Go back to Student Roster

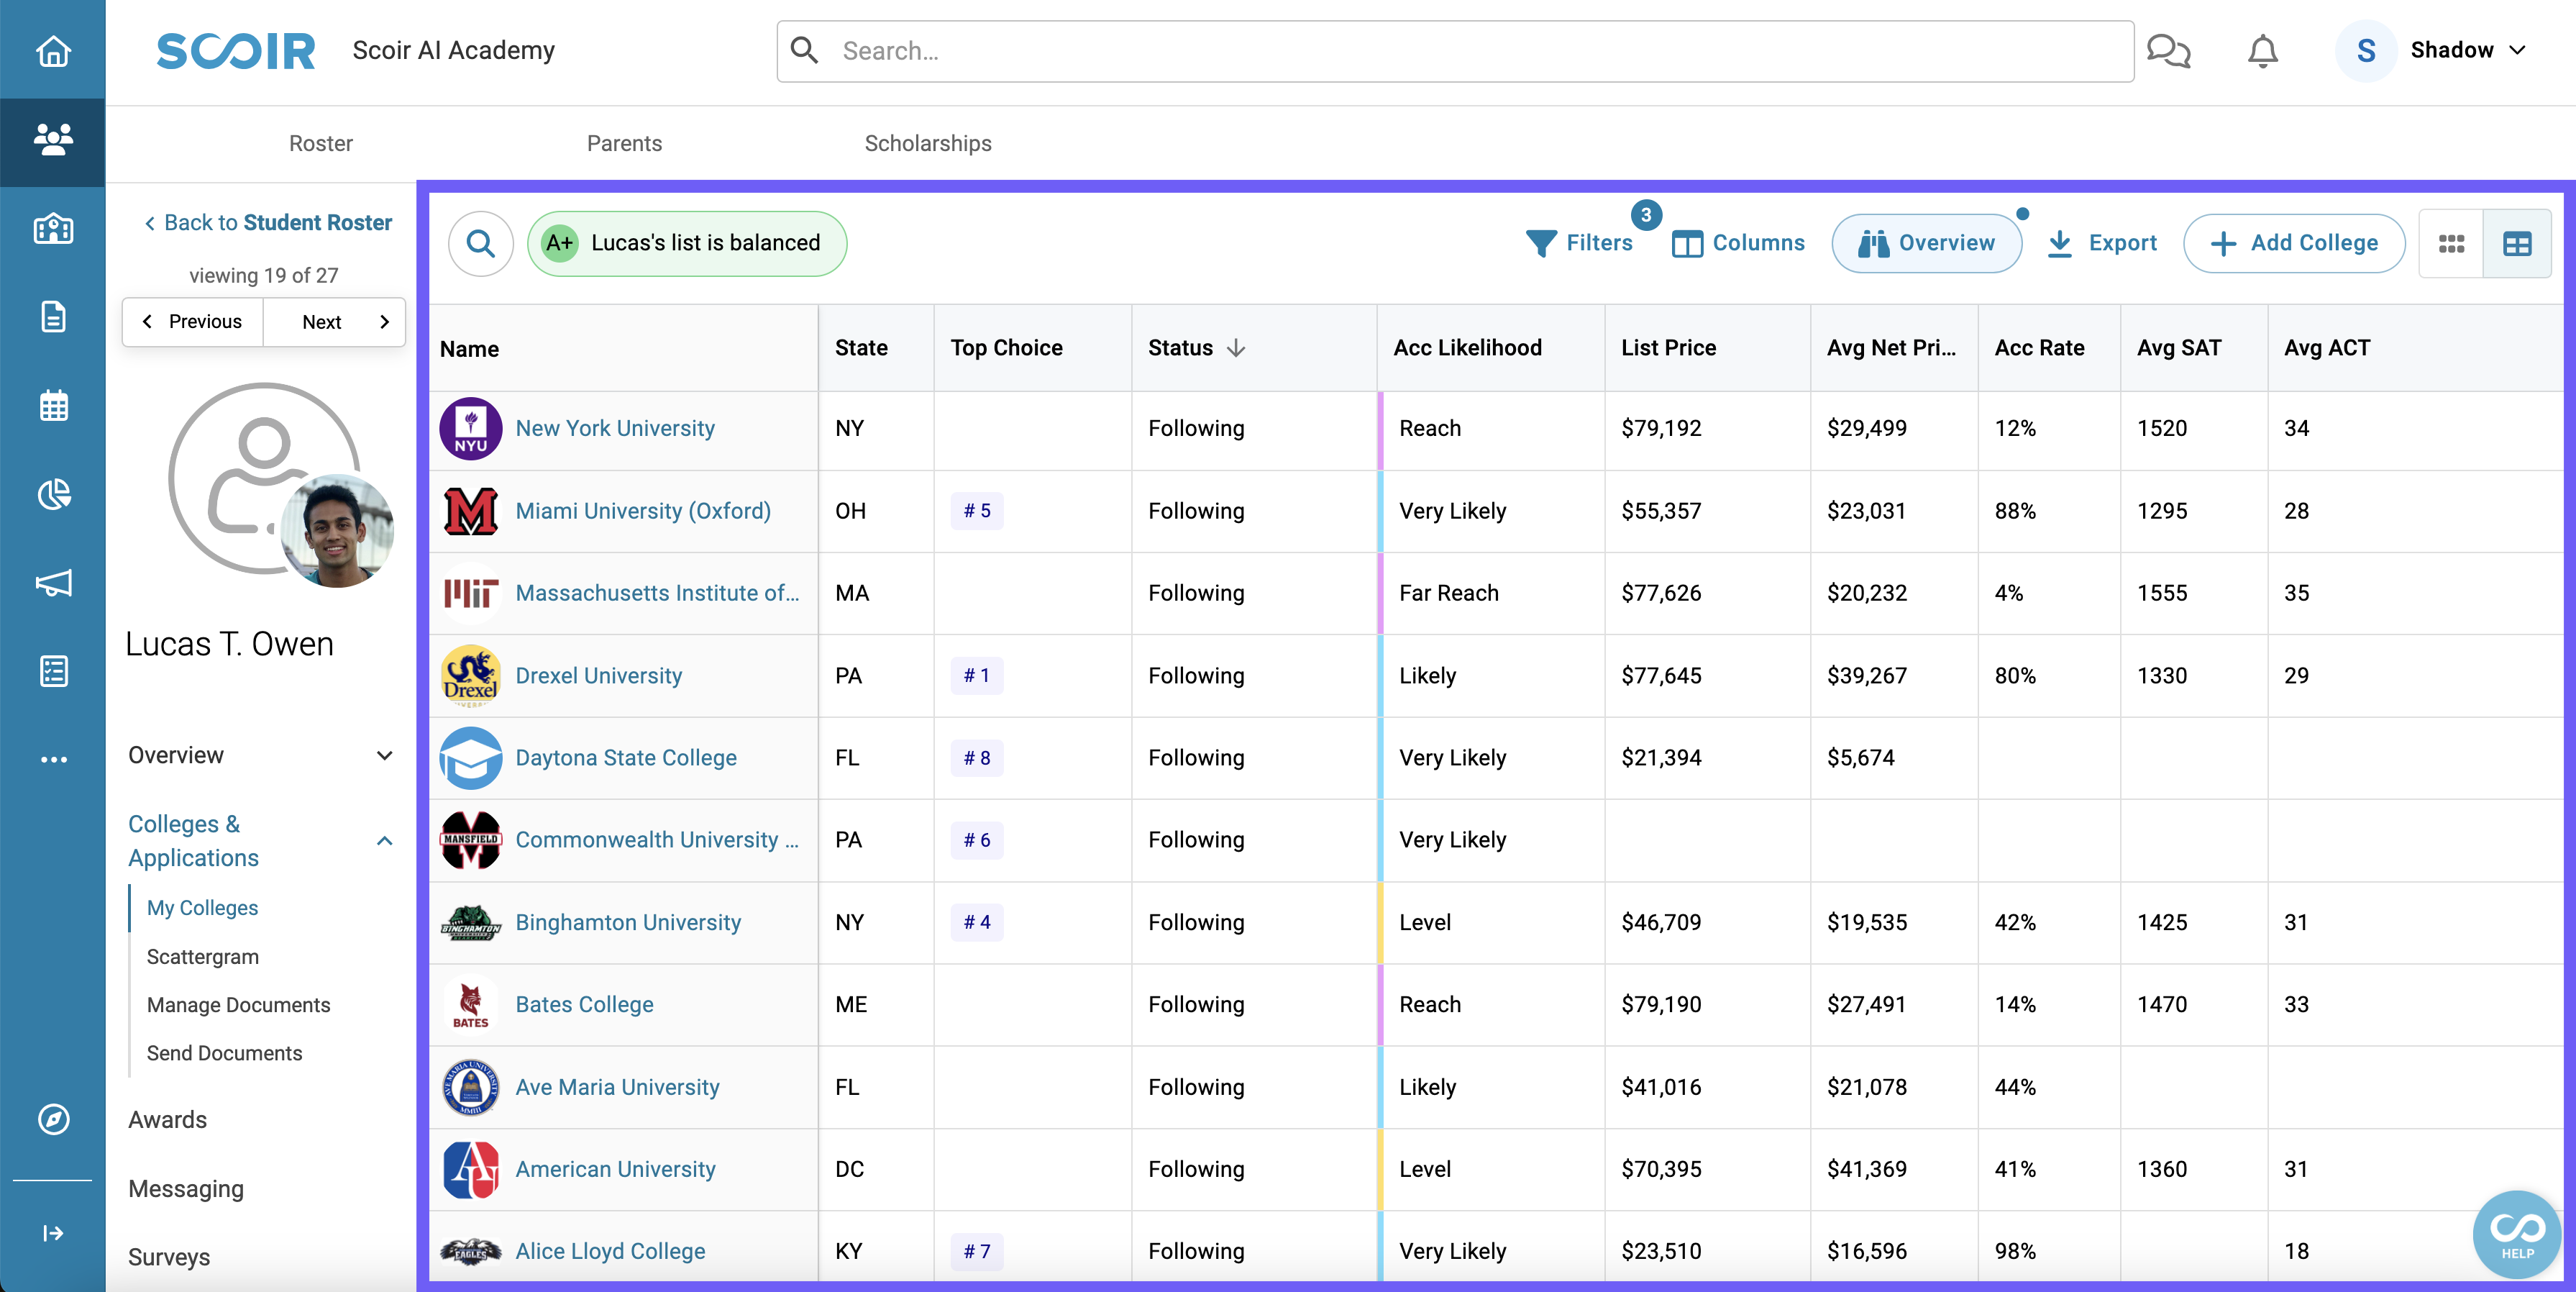[268, 222]
